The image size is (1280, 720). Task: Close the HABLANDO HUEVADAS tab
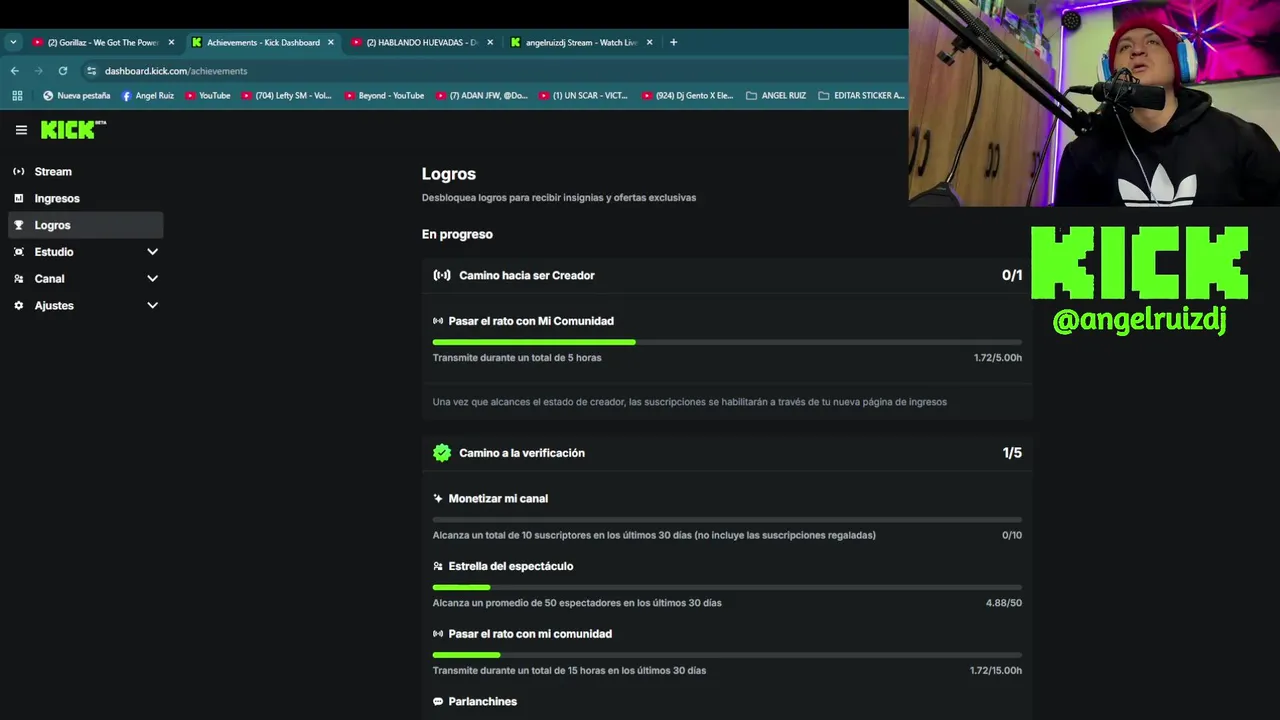coord(490,42)
